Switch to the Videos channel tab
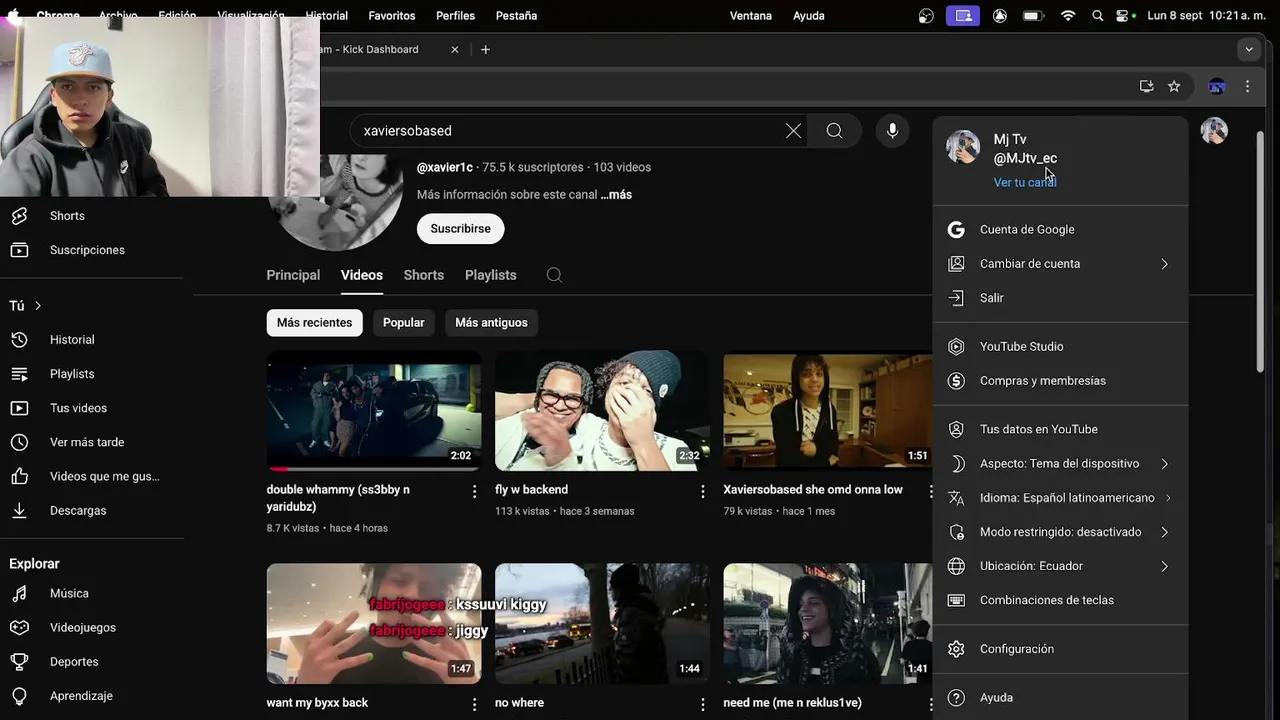 point(362,275)
